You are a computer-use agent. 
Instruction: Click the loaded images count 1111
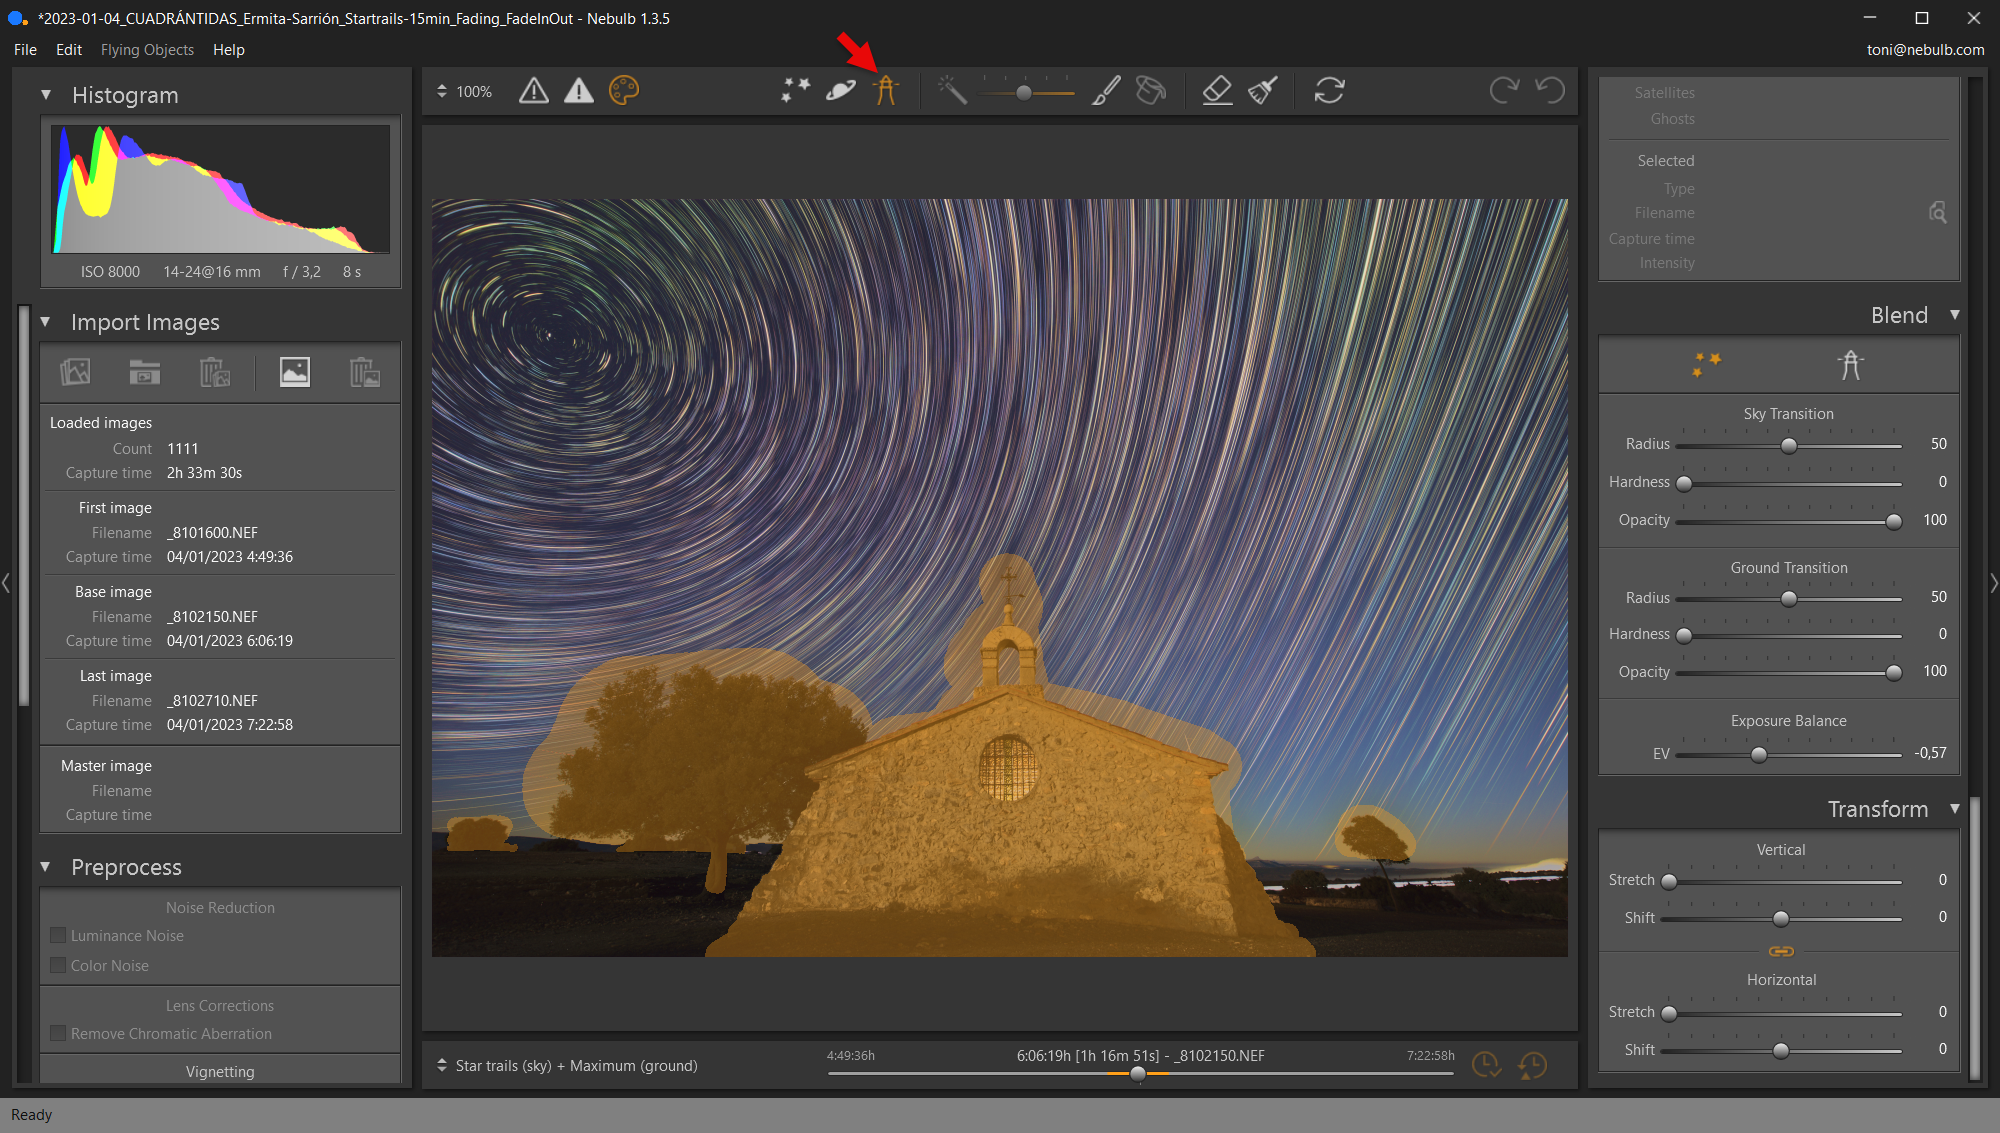coord(183,448)
